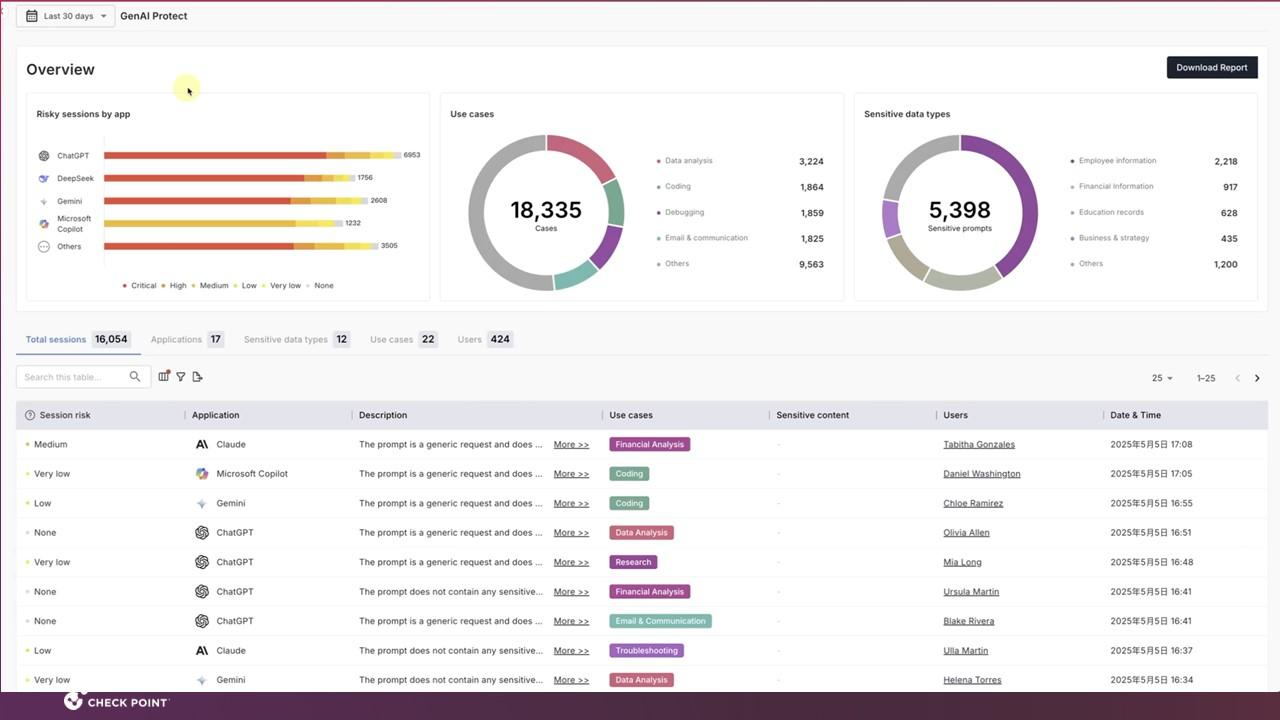The image size is (1280, 720).
Task: Click Claude icon in Ulla Martin row
Action: click(202, 650)
